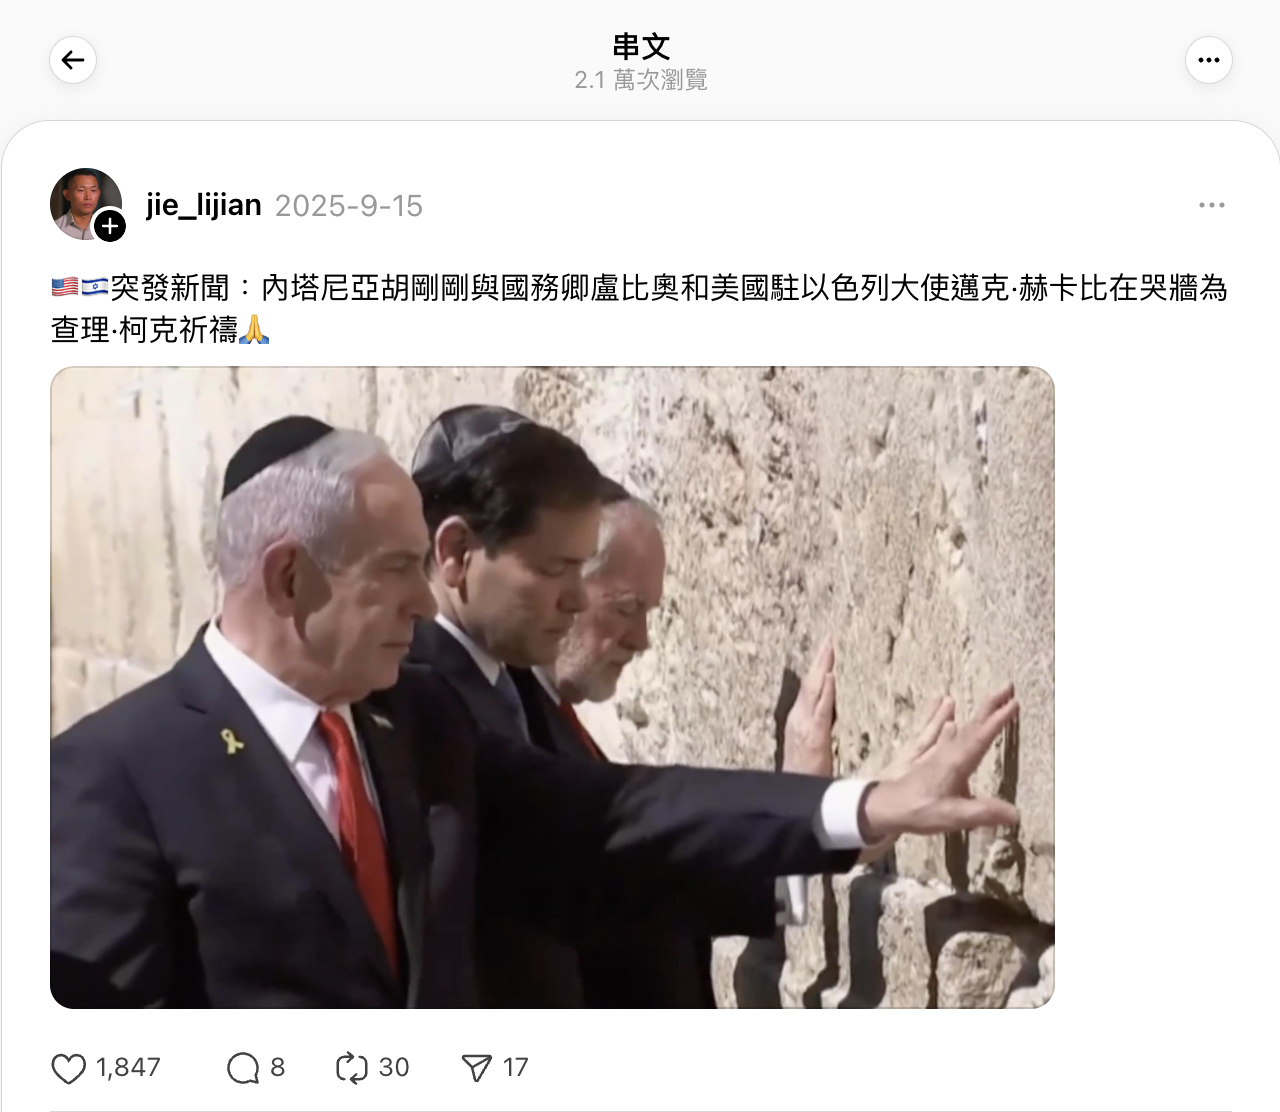
Task: View the 2.1 萬次瀏覽 view count
Action: pyautogui.click(x=641, y=80)
